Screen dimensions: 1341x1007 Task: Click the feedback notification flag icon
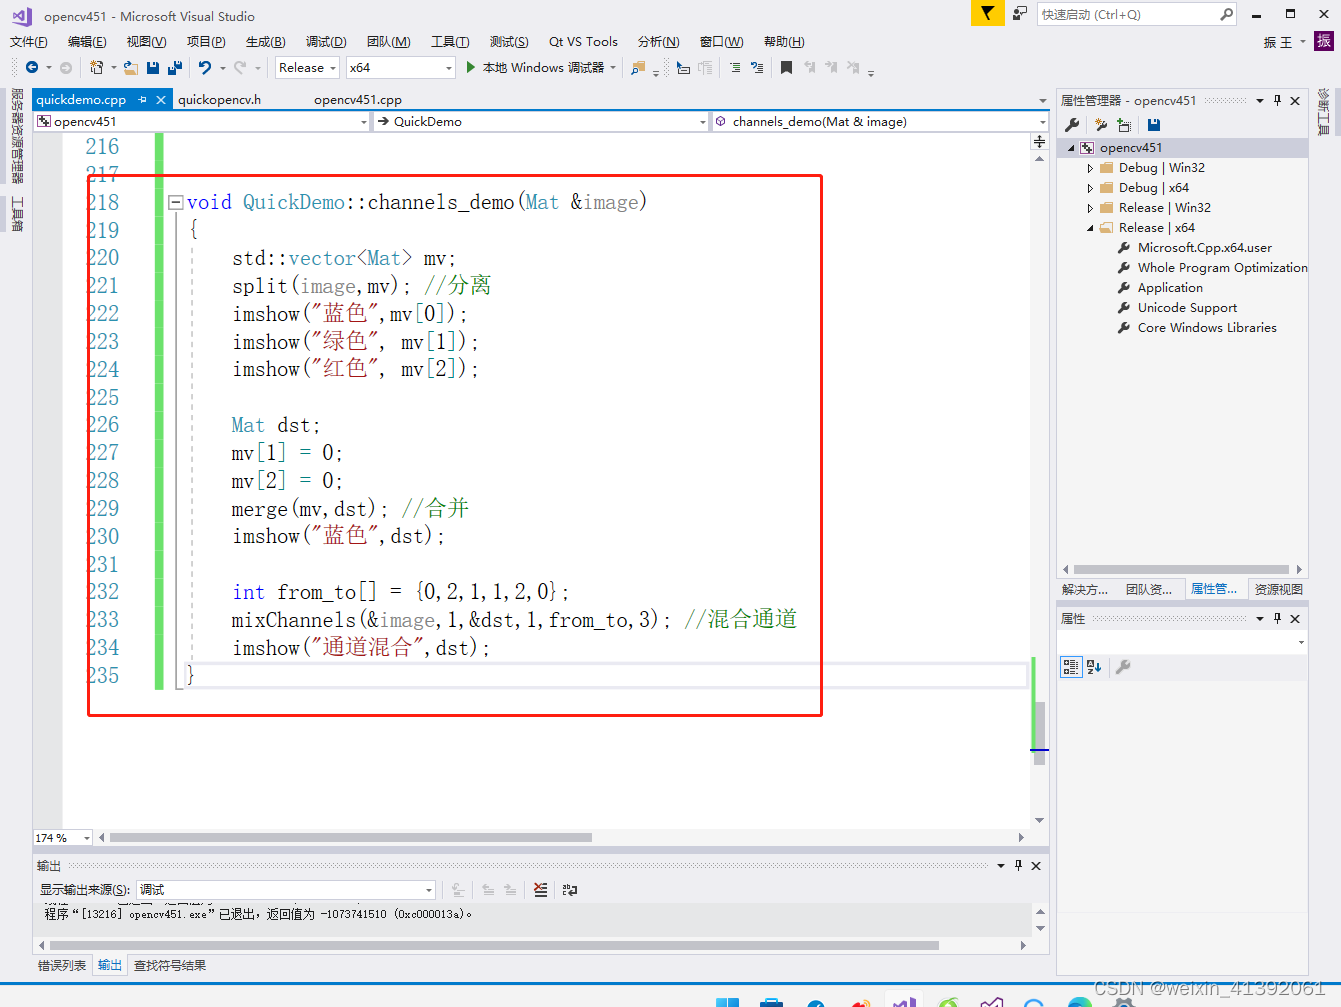(x=987, y=13)
